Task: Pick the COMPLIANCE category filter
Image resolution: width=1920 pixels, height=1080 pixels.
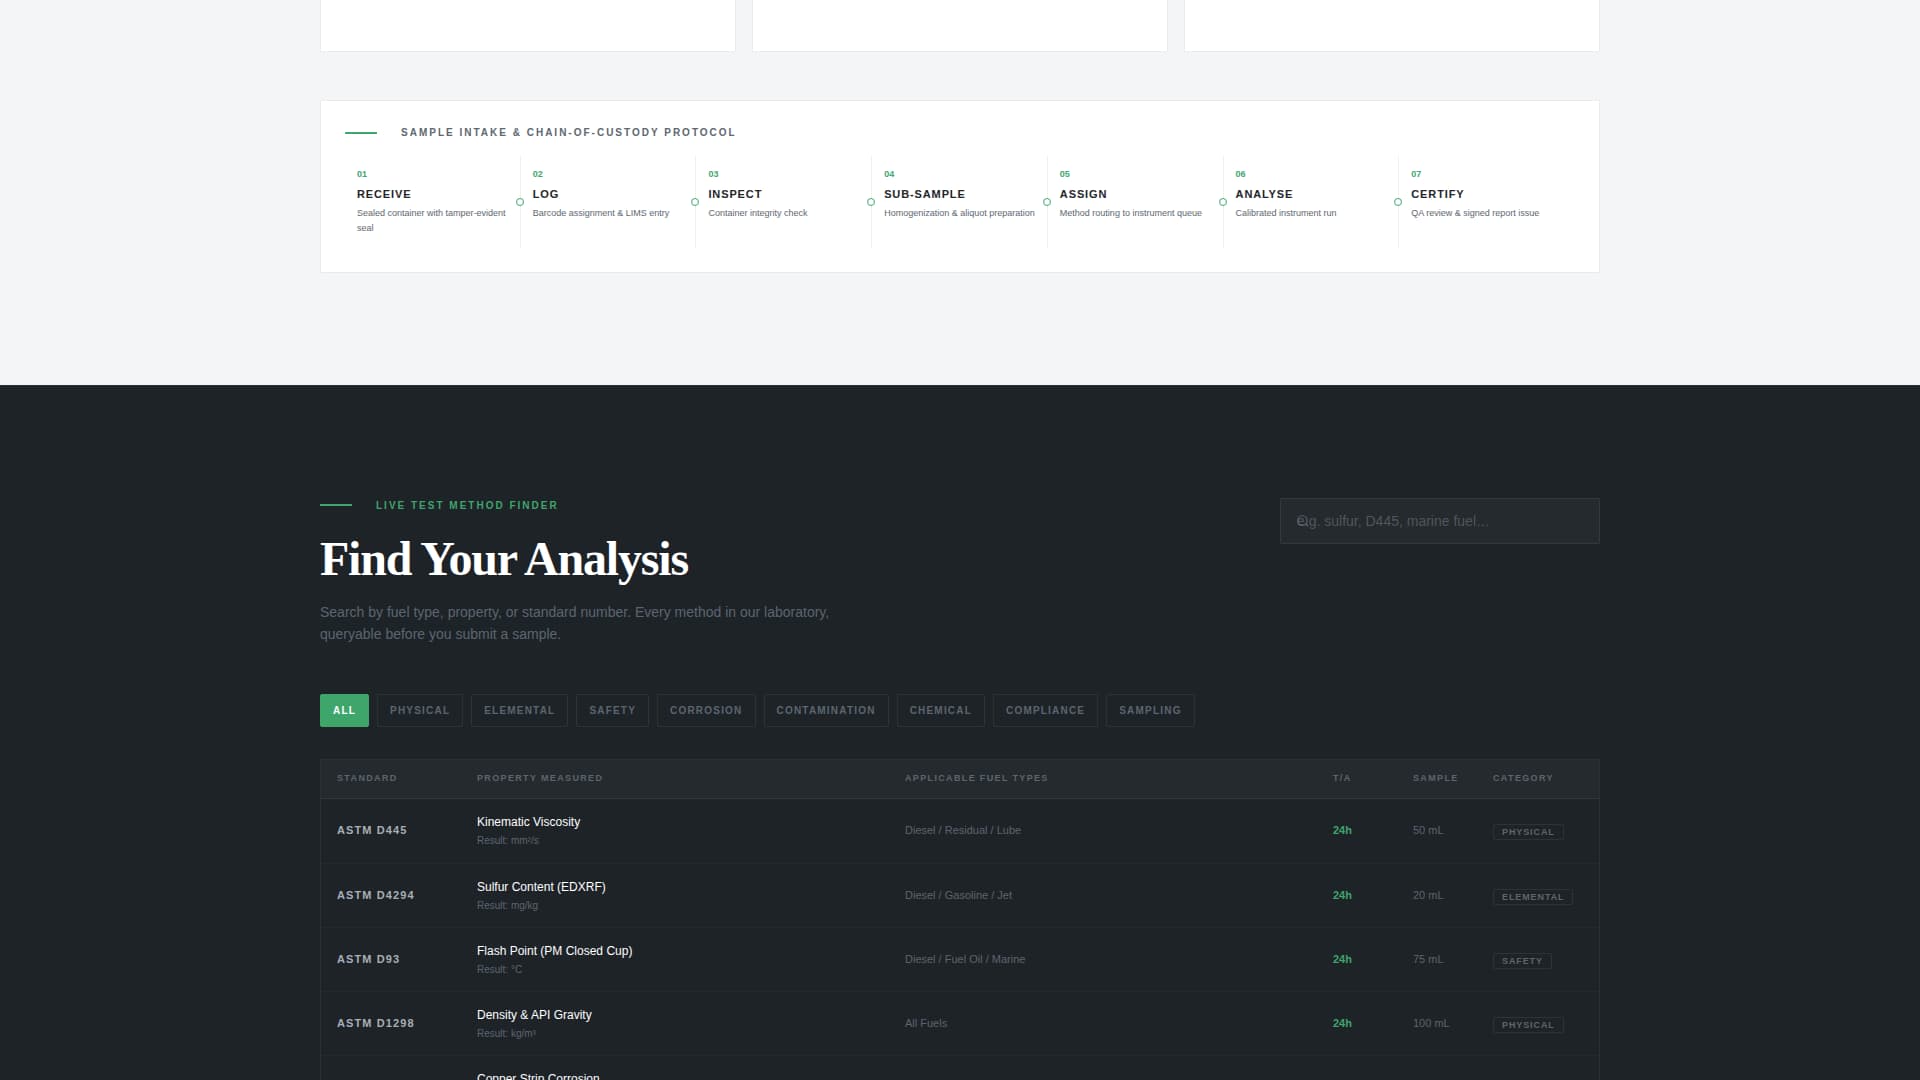Action: [1044, 710]
